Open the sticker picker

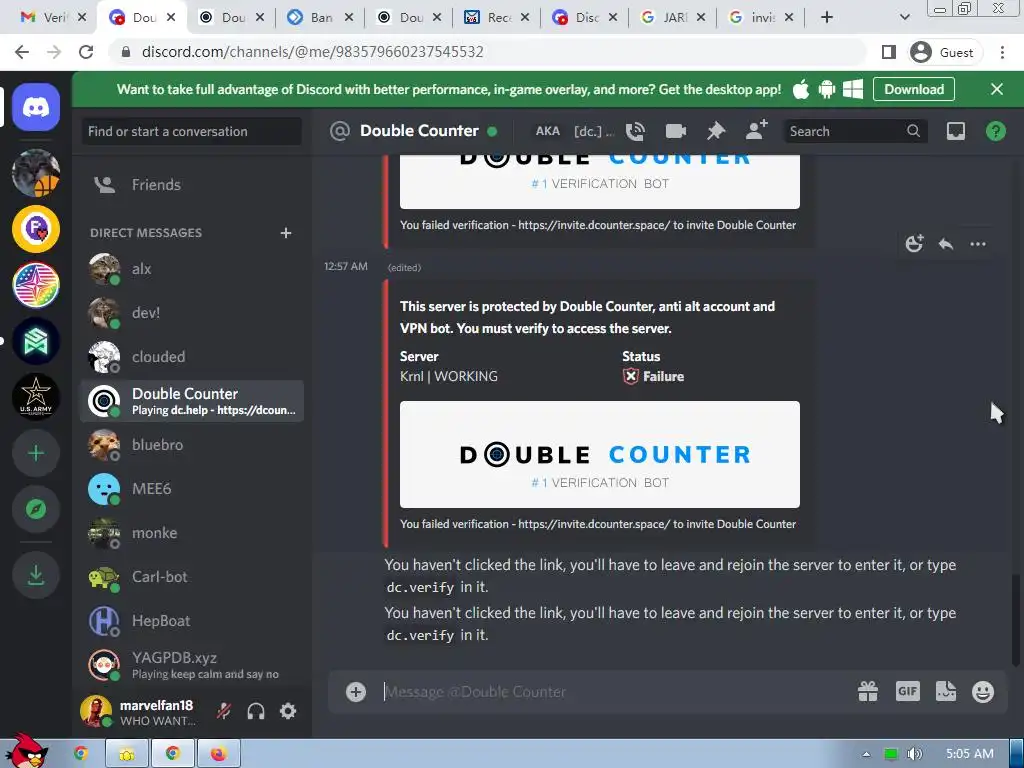(946, 691)
